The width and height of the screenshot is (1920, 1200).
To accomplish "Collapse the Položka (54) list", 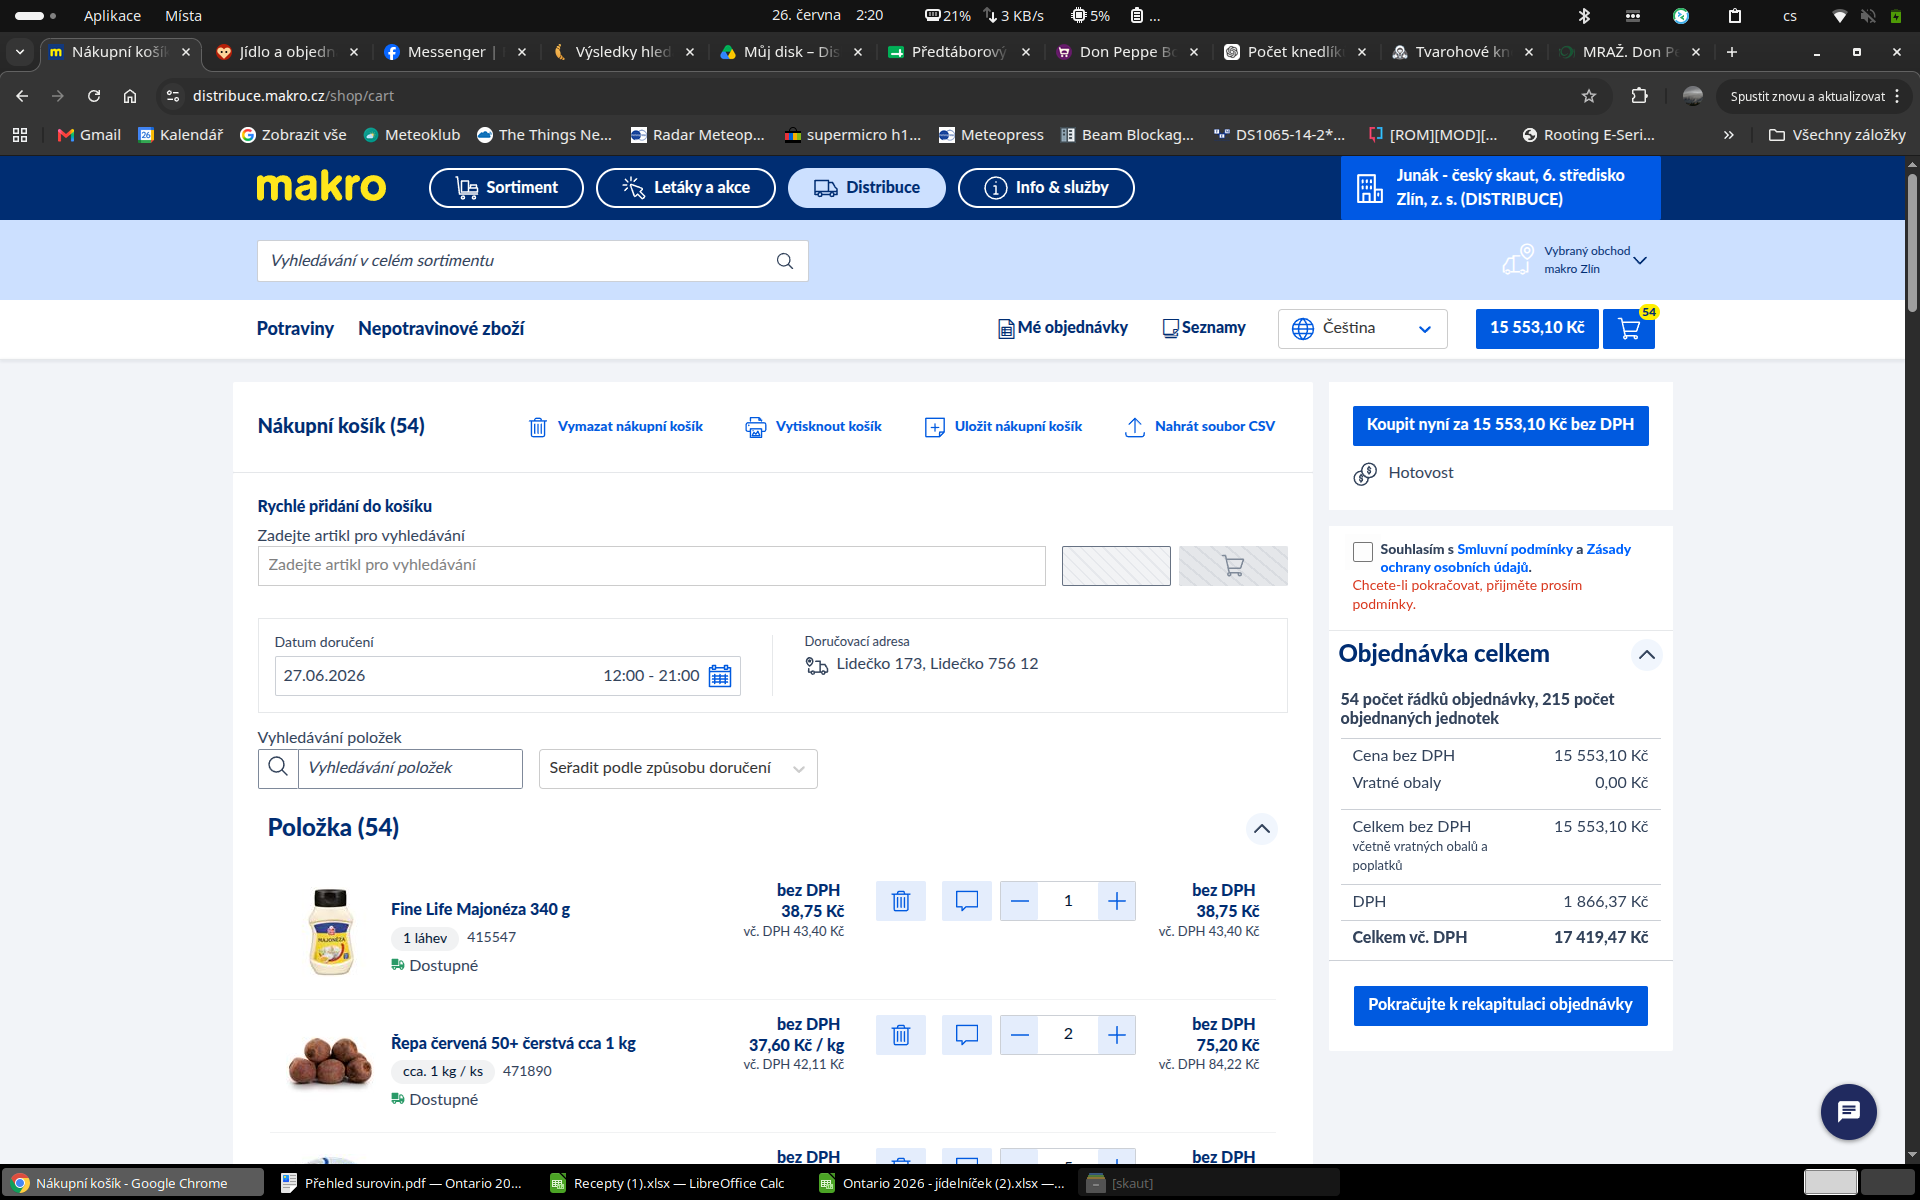I will (1262, 829).
